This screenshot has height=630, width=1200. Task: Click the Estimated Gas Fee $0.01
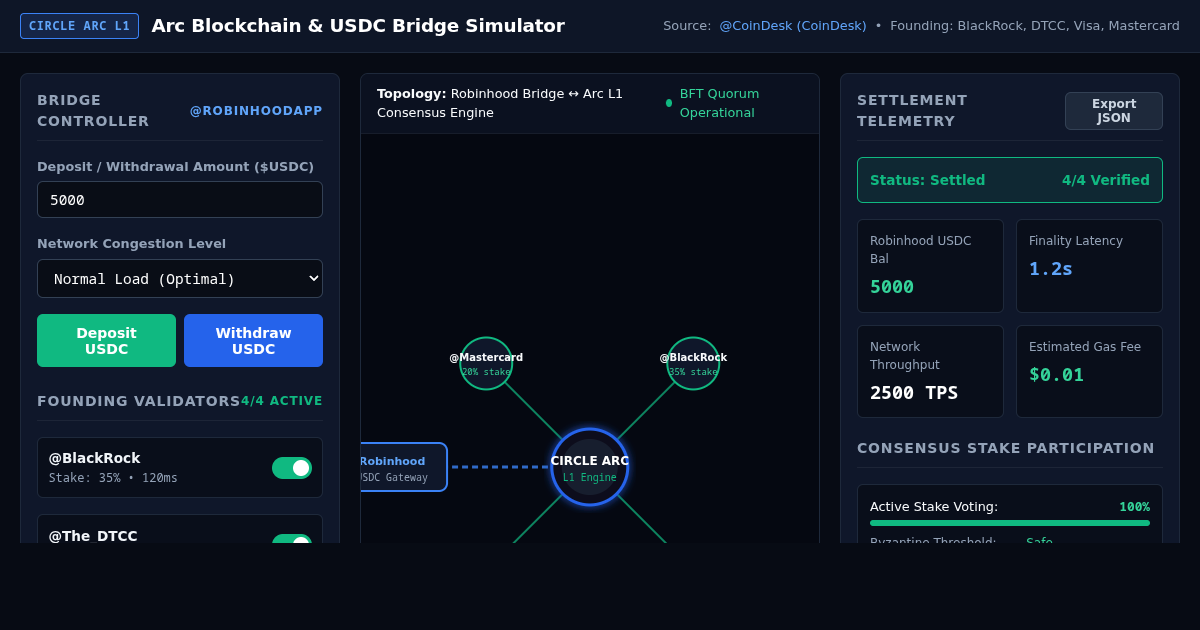tap(1056, 375)
